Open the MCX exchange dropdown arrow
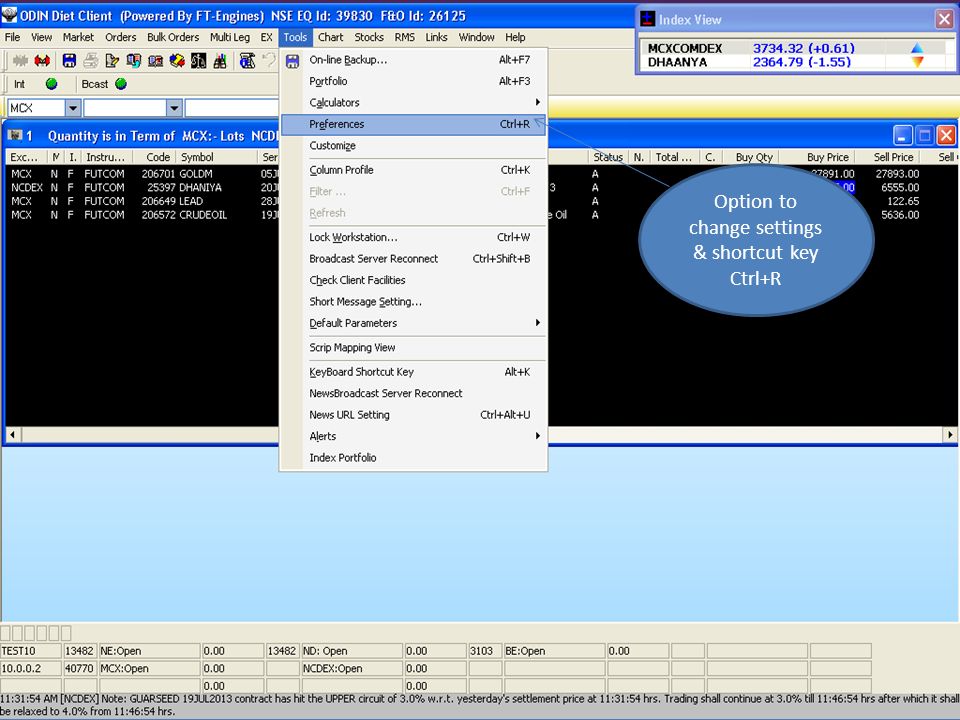 tap(73, 108)
